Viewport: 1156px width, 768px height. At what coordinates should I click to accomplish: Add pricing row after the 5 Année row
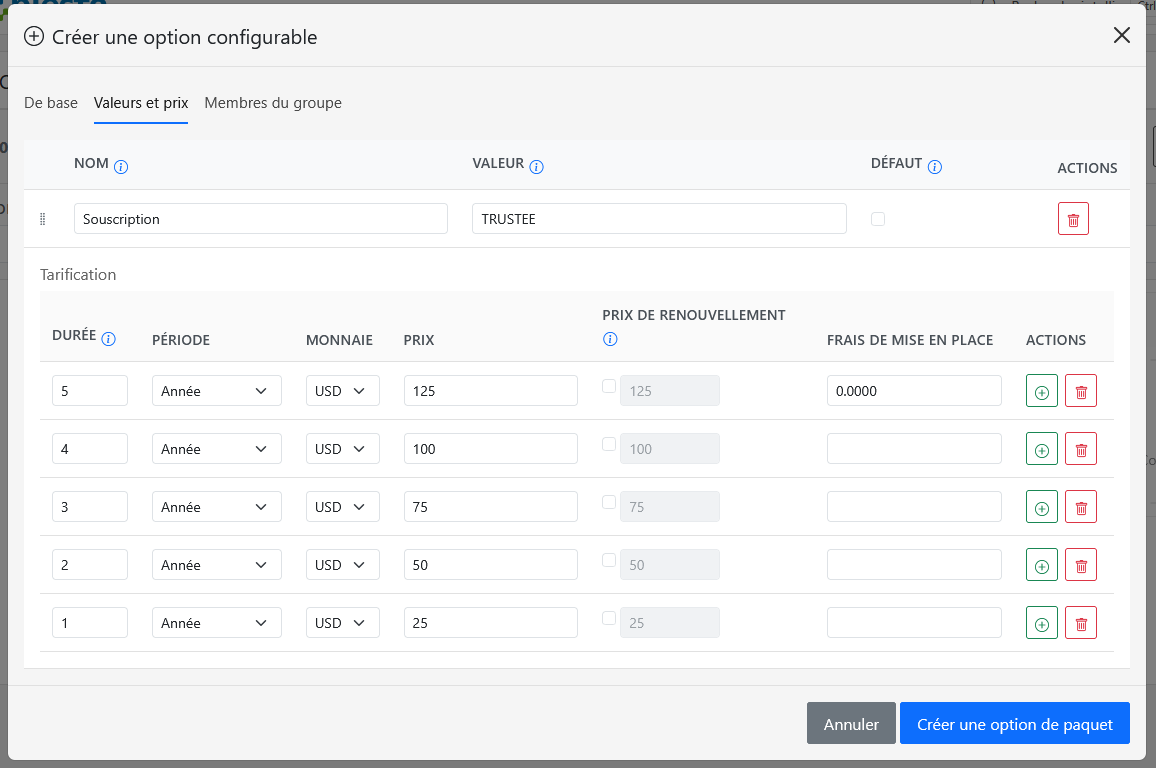click(x=1042, y=391)
